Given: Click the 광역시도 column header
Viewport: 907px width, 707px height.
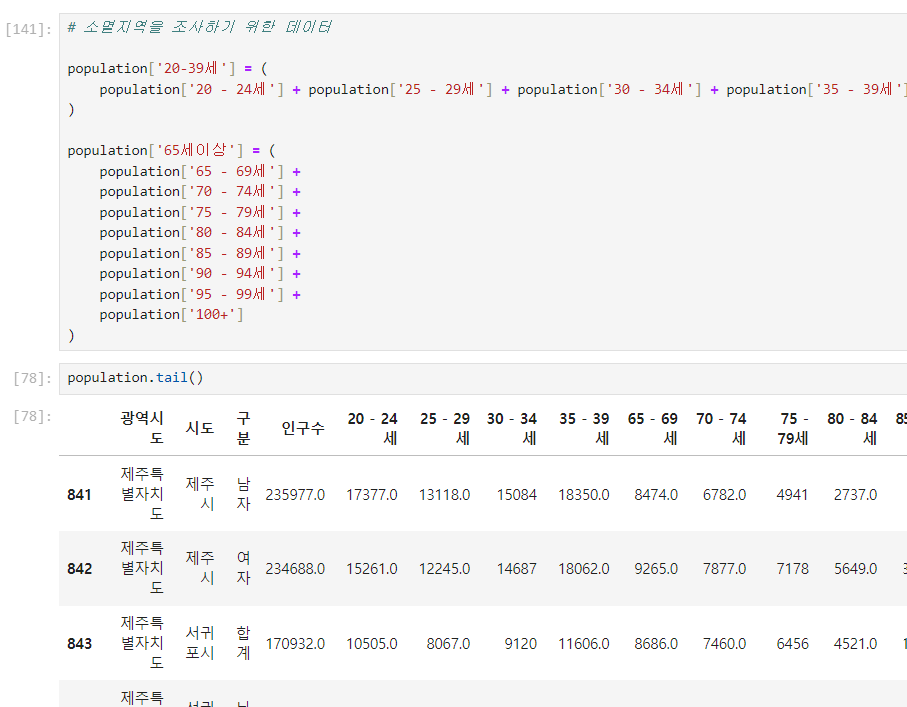Looking at the screenshot, I should [142, 428].
